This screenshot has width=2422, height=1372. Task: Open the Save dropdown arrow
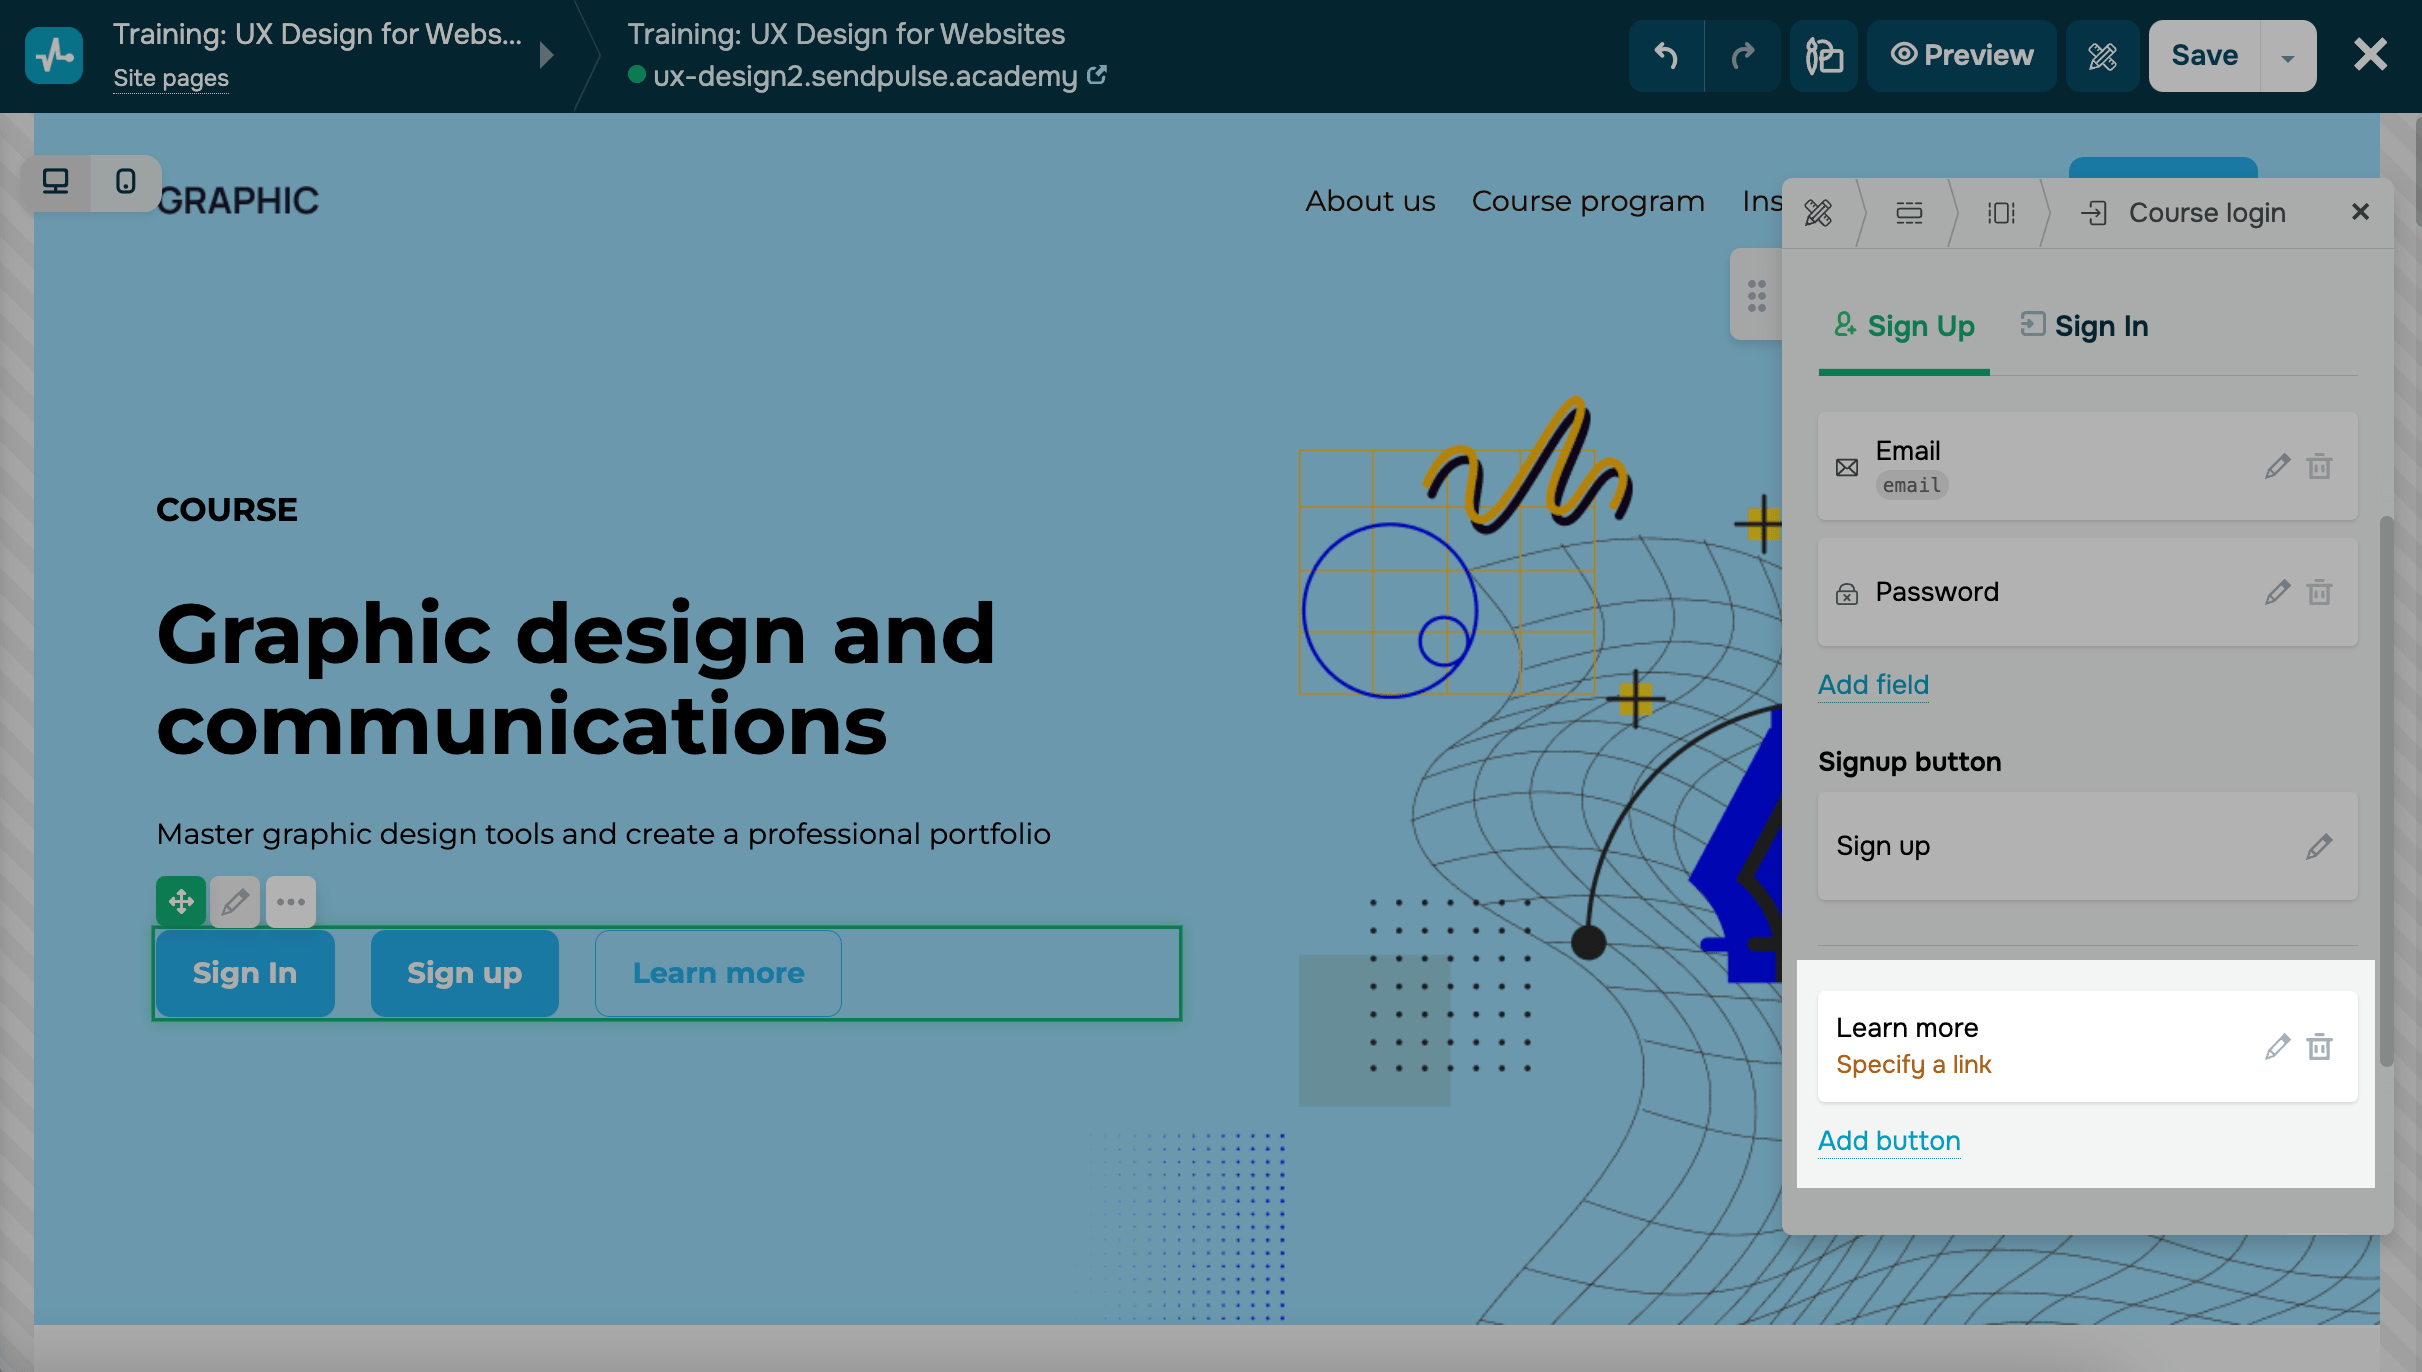[x=2287, y=57]
